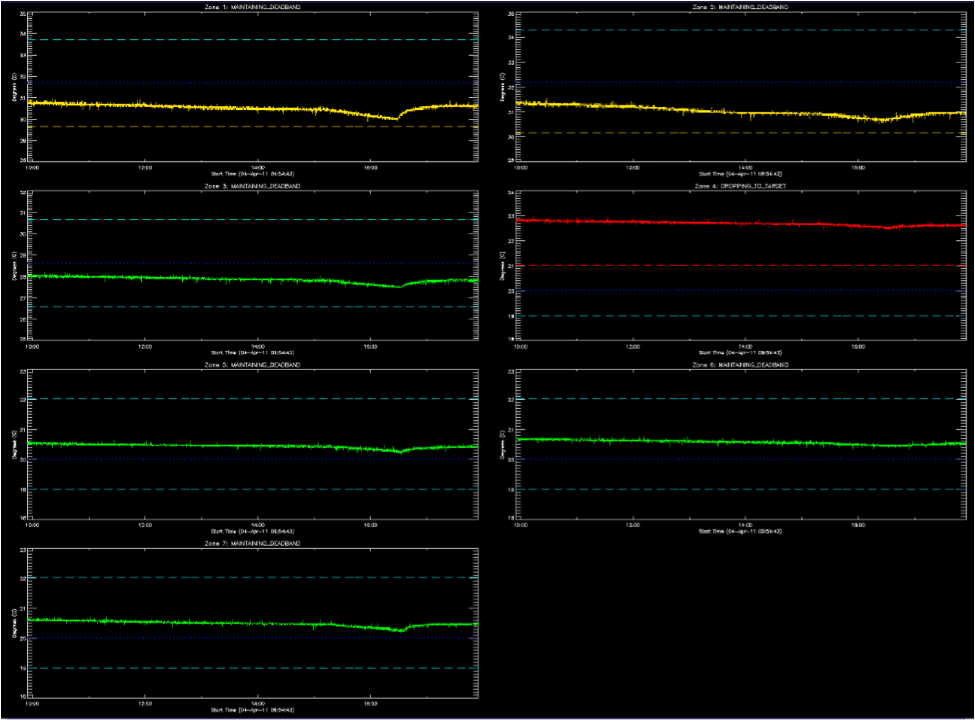Click the green trace in Zone 7 plot
This screenshot has width=975, height=721.
[x=200, y=622]
